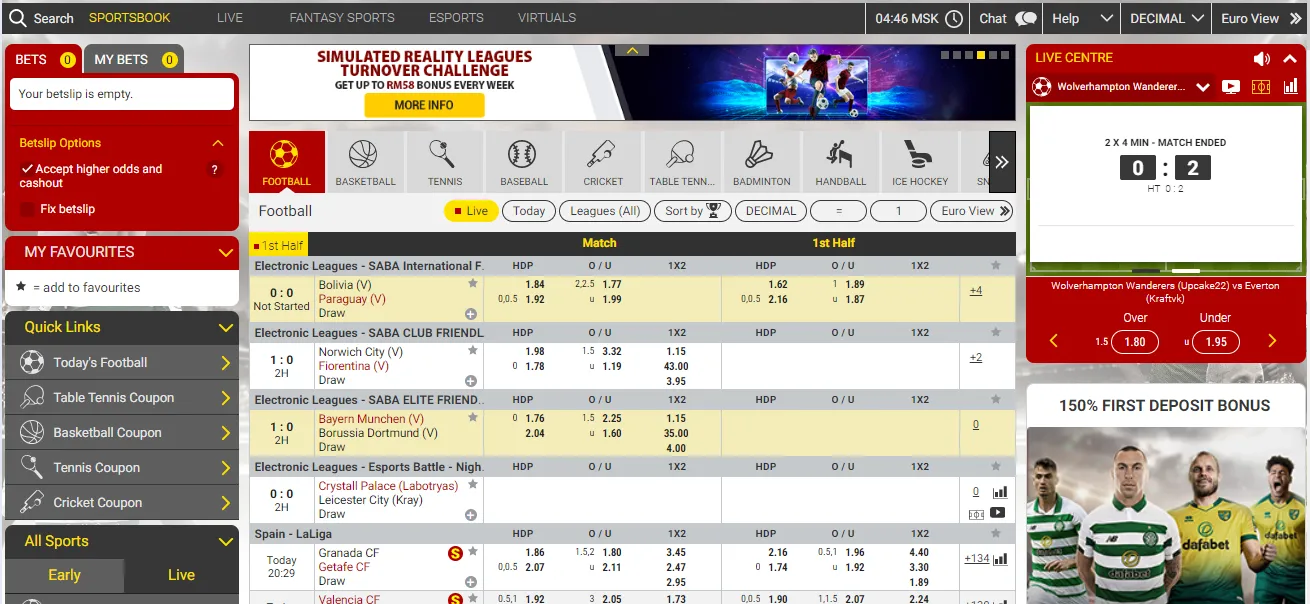
Task: Collapse the Betslip Options section
Action: 218,143
